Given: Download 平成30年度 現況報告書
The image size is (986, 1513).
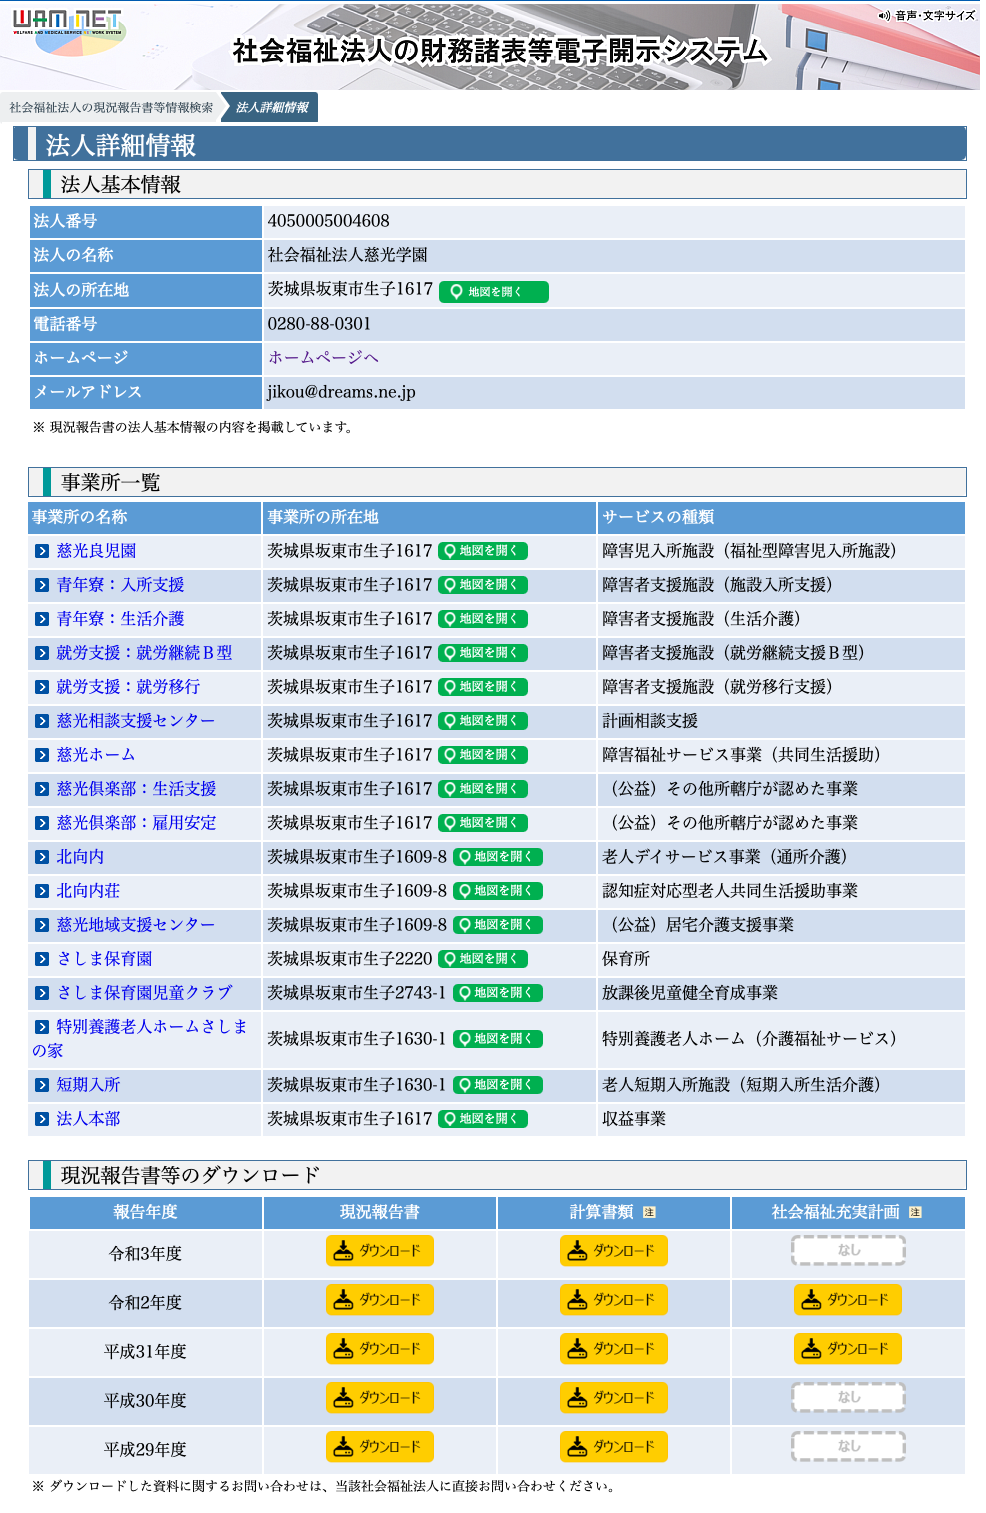Looking at the screenshot, I should [380, 1398].
